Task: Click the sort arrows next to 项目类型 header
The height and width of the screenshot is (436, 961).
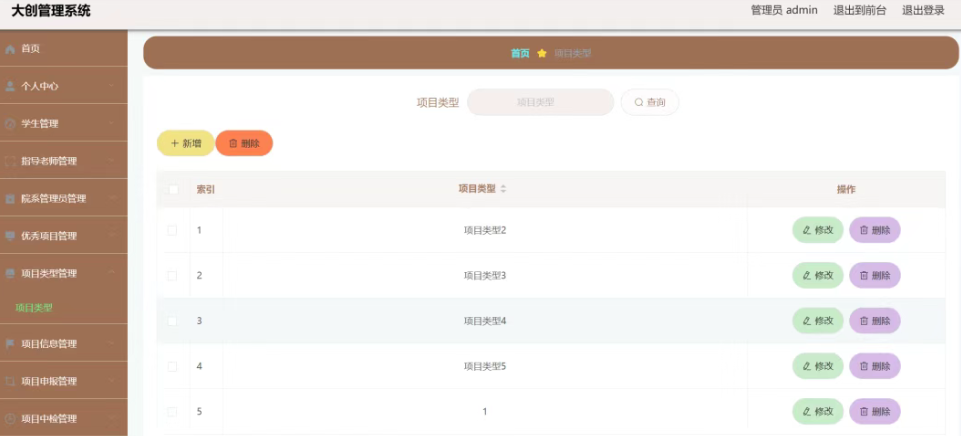Action: (503, 189)
